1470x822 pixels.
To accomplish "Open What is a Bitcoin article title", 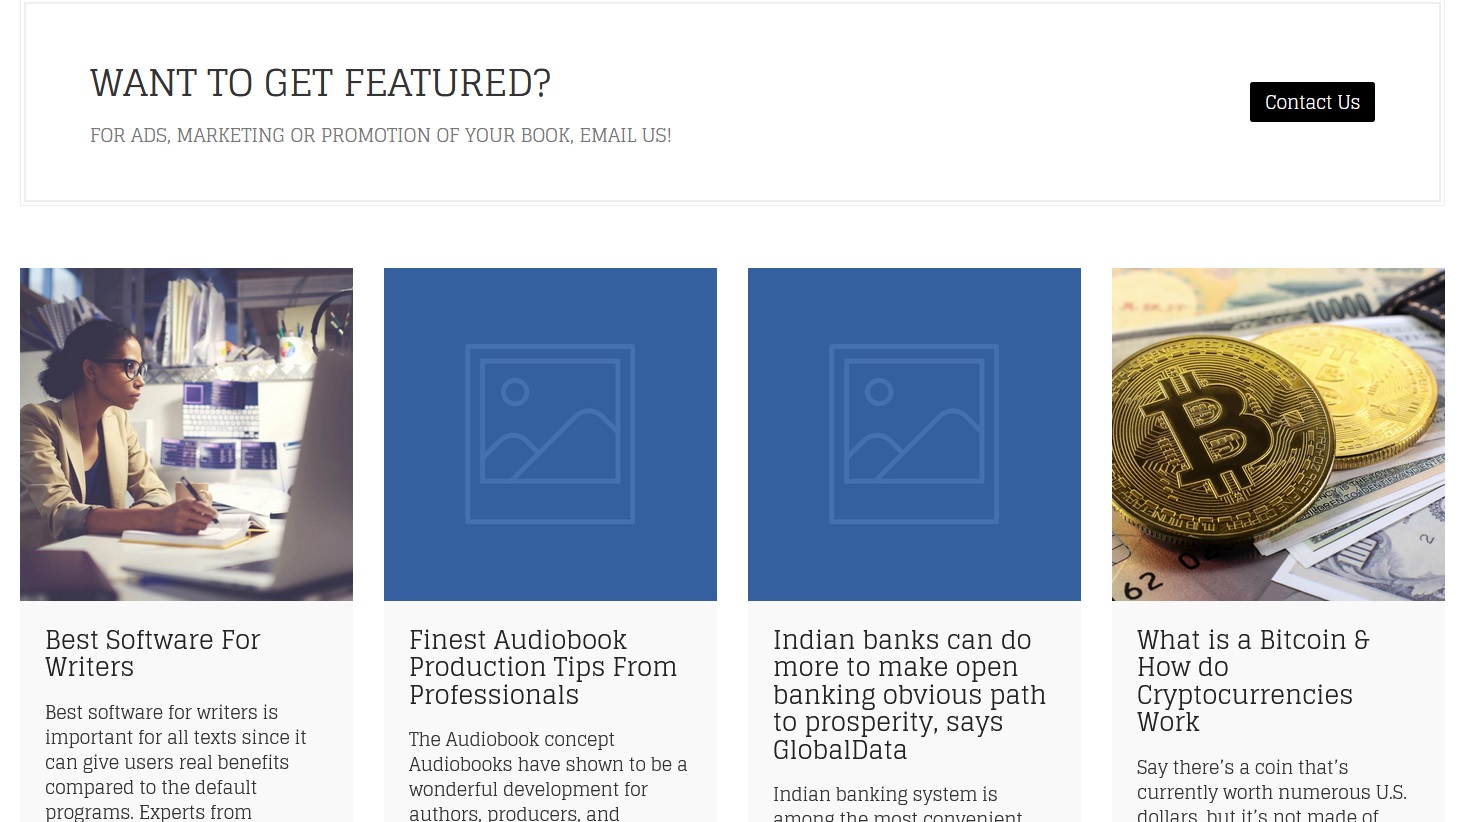I will click(x=1253, y=681).
